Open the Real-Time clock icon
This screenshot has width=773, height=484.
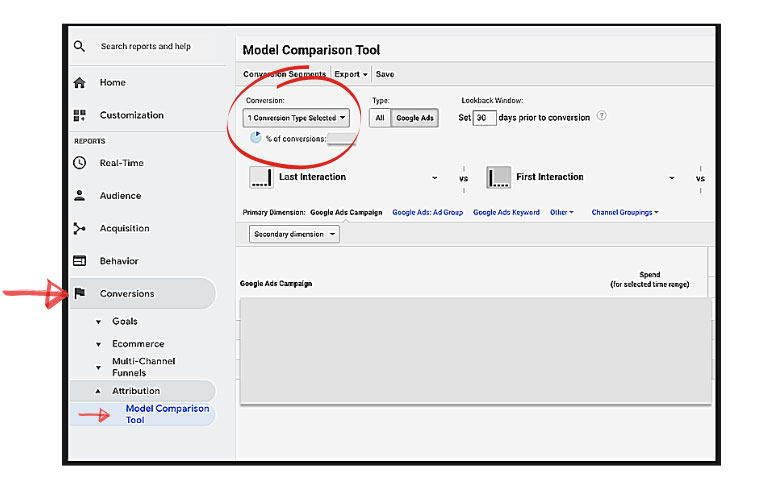pos(80,163)
